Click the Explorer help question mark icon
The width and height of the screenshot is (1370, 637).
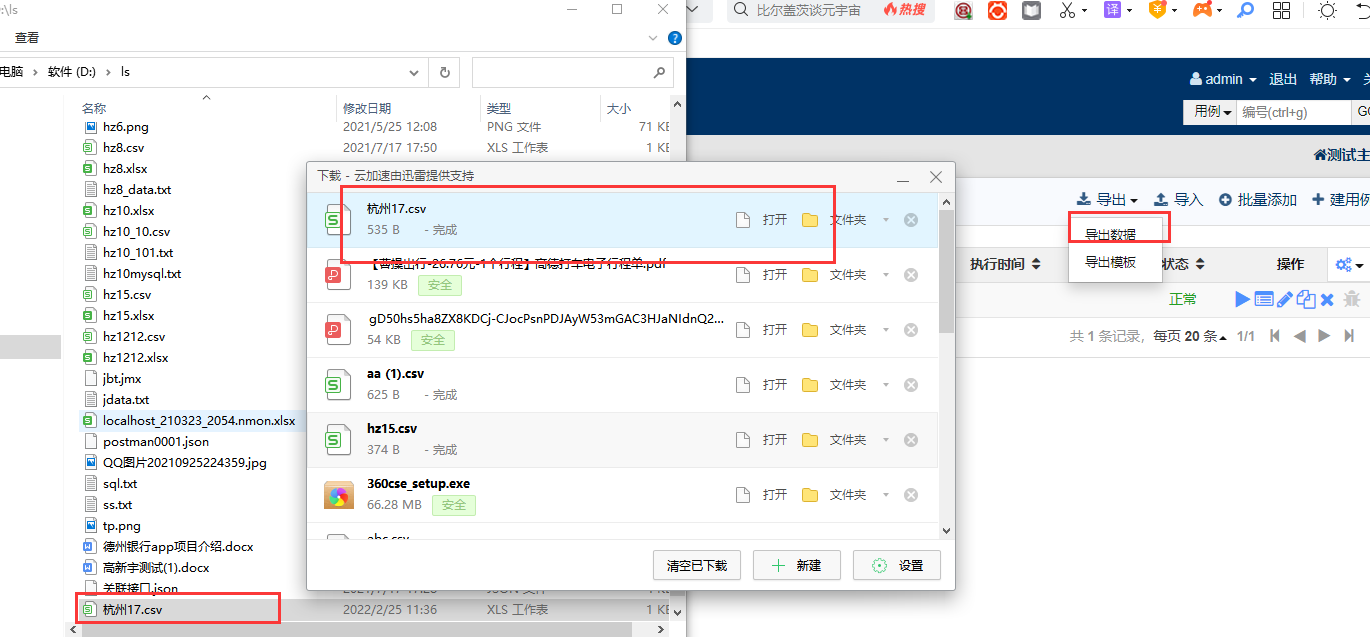pos(675,38)
